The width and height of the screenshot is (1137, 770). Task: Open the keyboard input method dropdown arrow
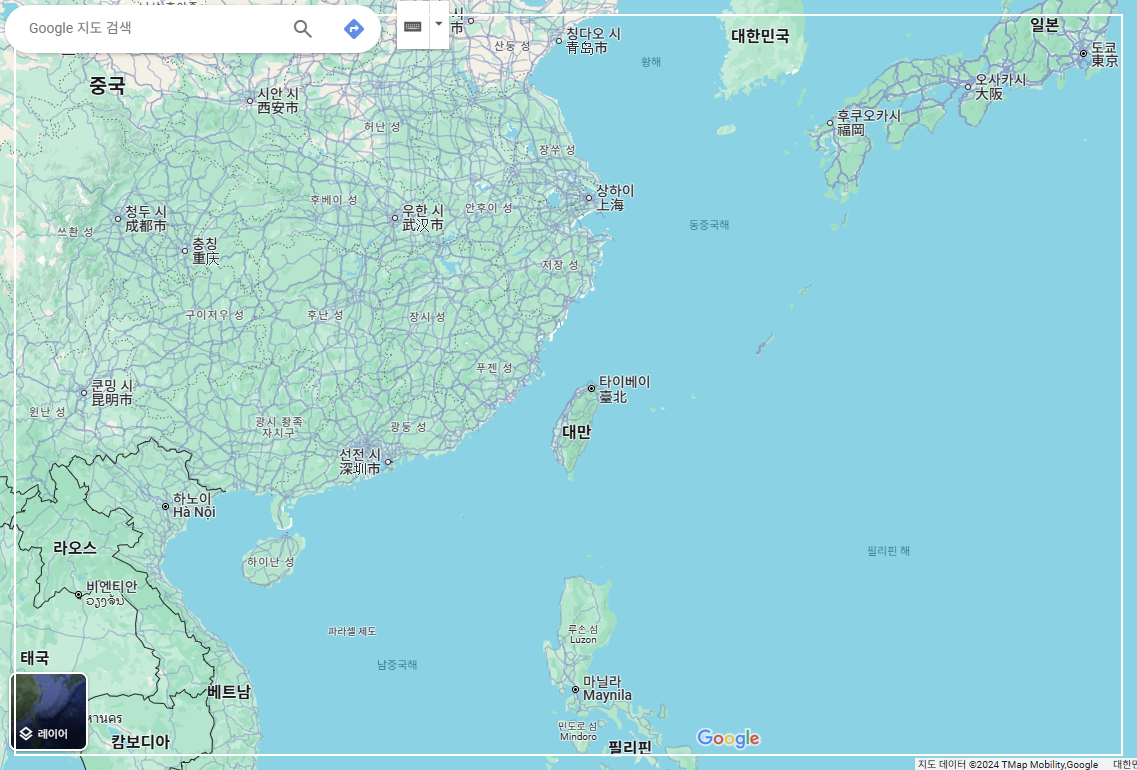coord(437,26)
